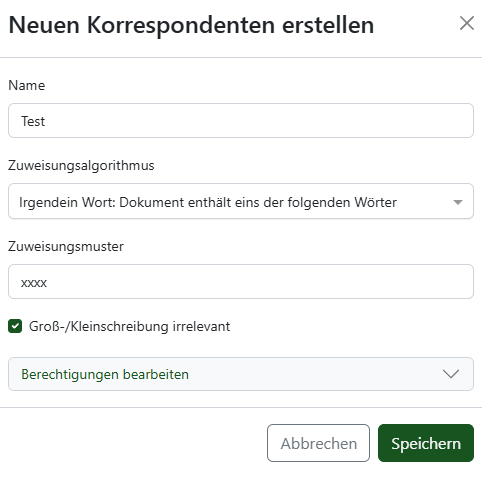
Task: Cancel via the Abbrechen button
Action: pos(318,443)
